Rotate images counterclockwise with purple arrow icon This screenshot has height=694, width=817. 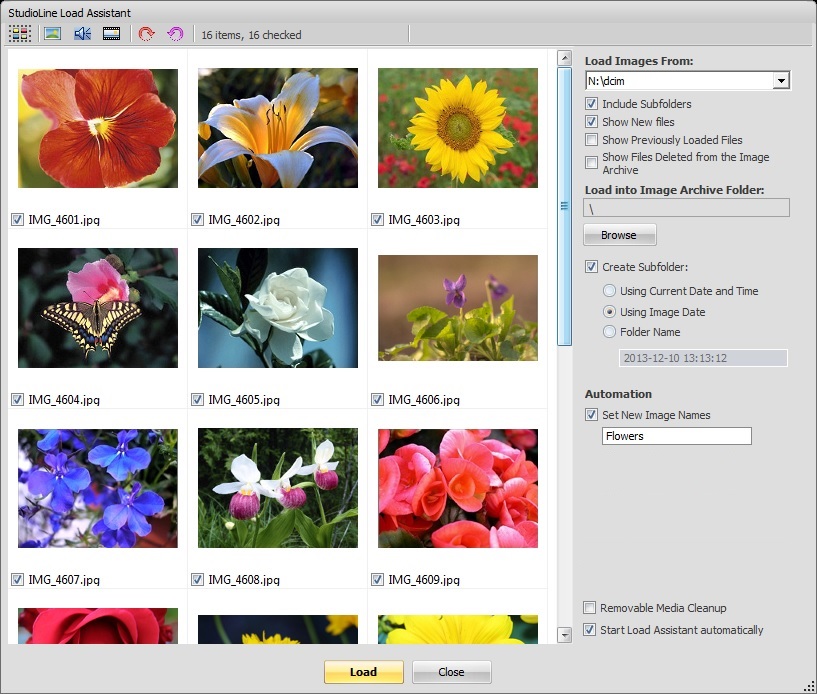point(175,34)
